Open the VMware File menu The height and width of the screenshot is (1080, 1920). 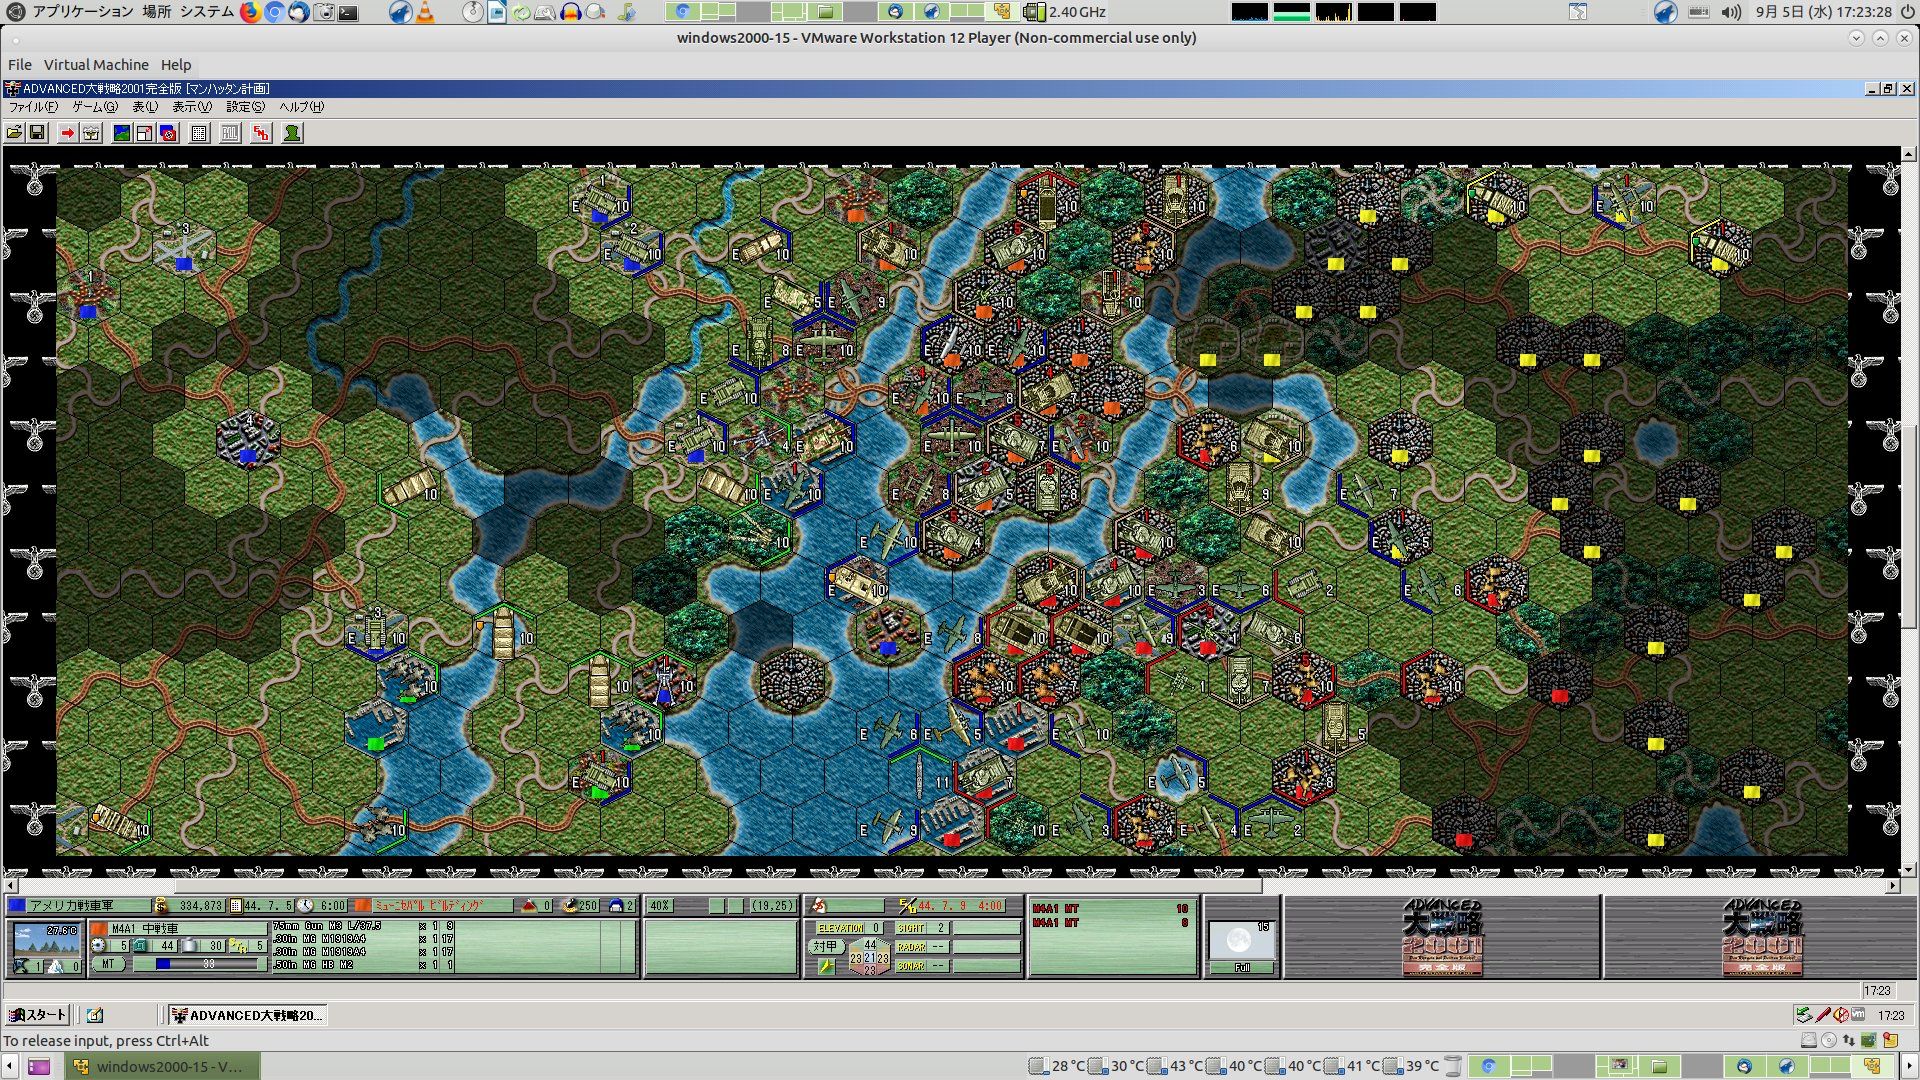coord(20,65)
